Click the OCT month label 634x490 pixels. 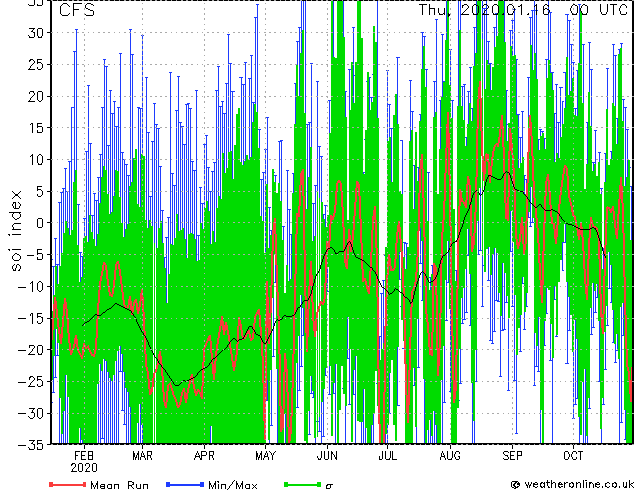click(573, 456)
